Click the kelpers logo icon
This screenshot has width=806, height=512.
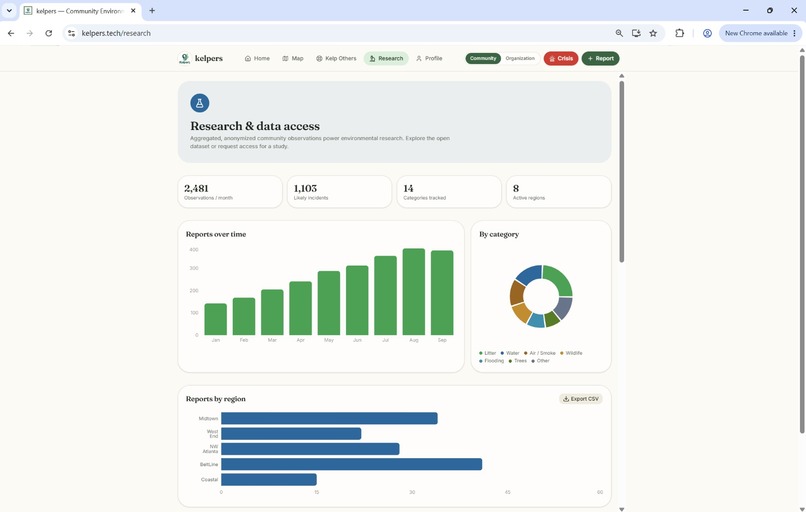point(185,59)
